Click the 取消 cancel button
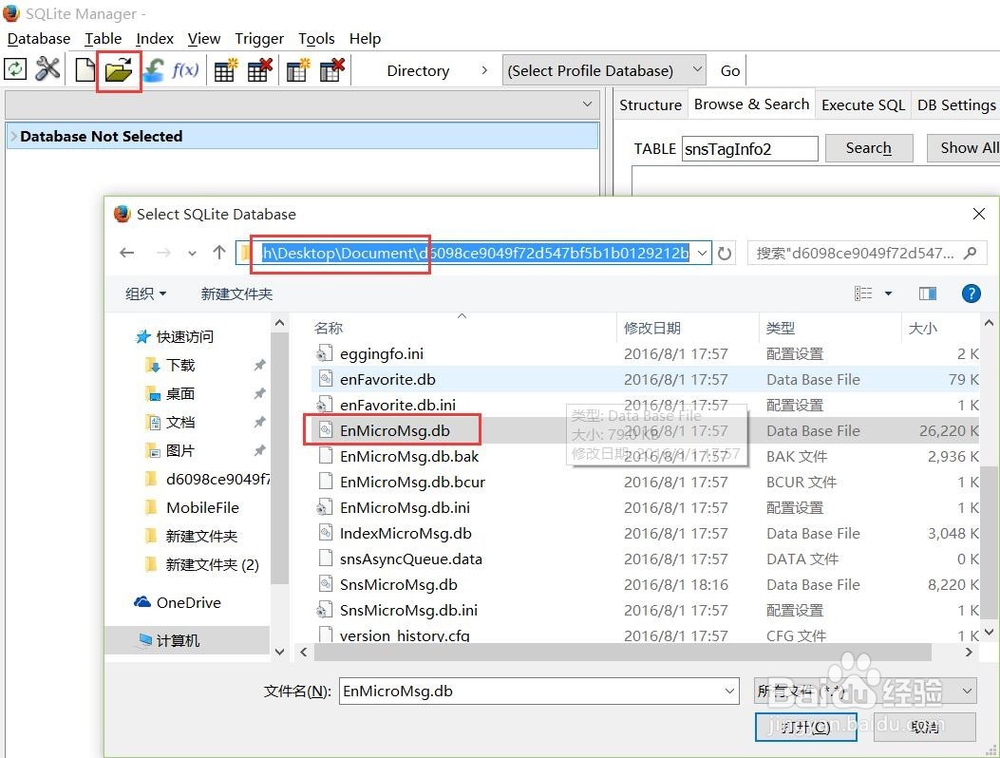Viewport: 1000px width, 758px height. click(924, 727)
